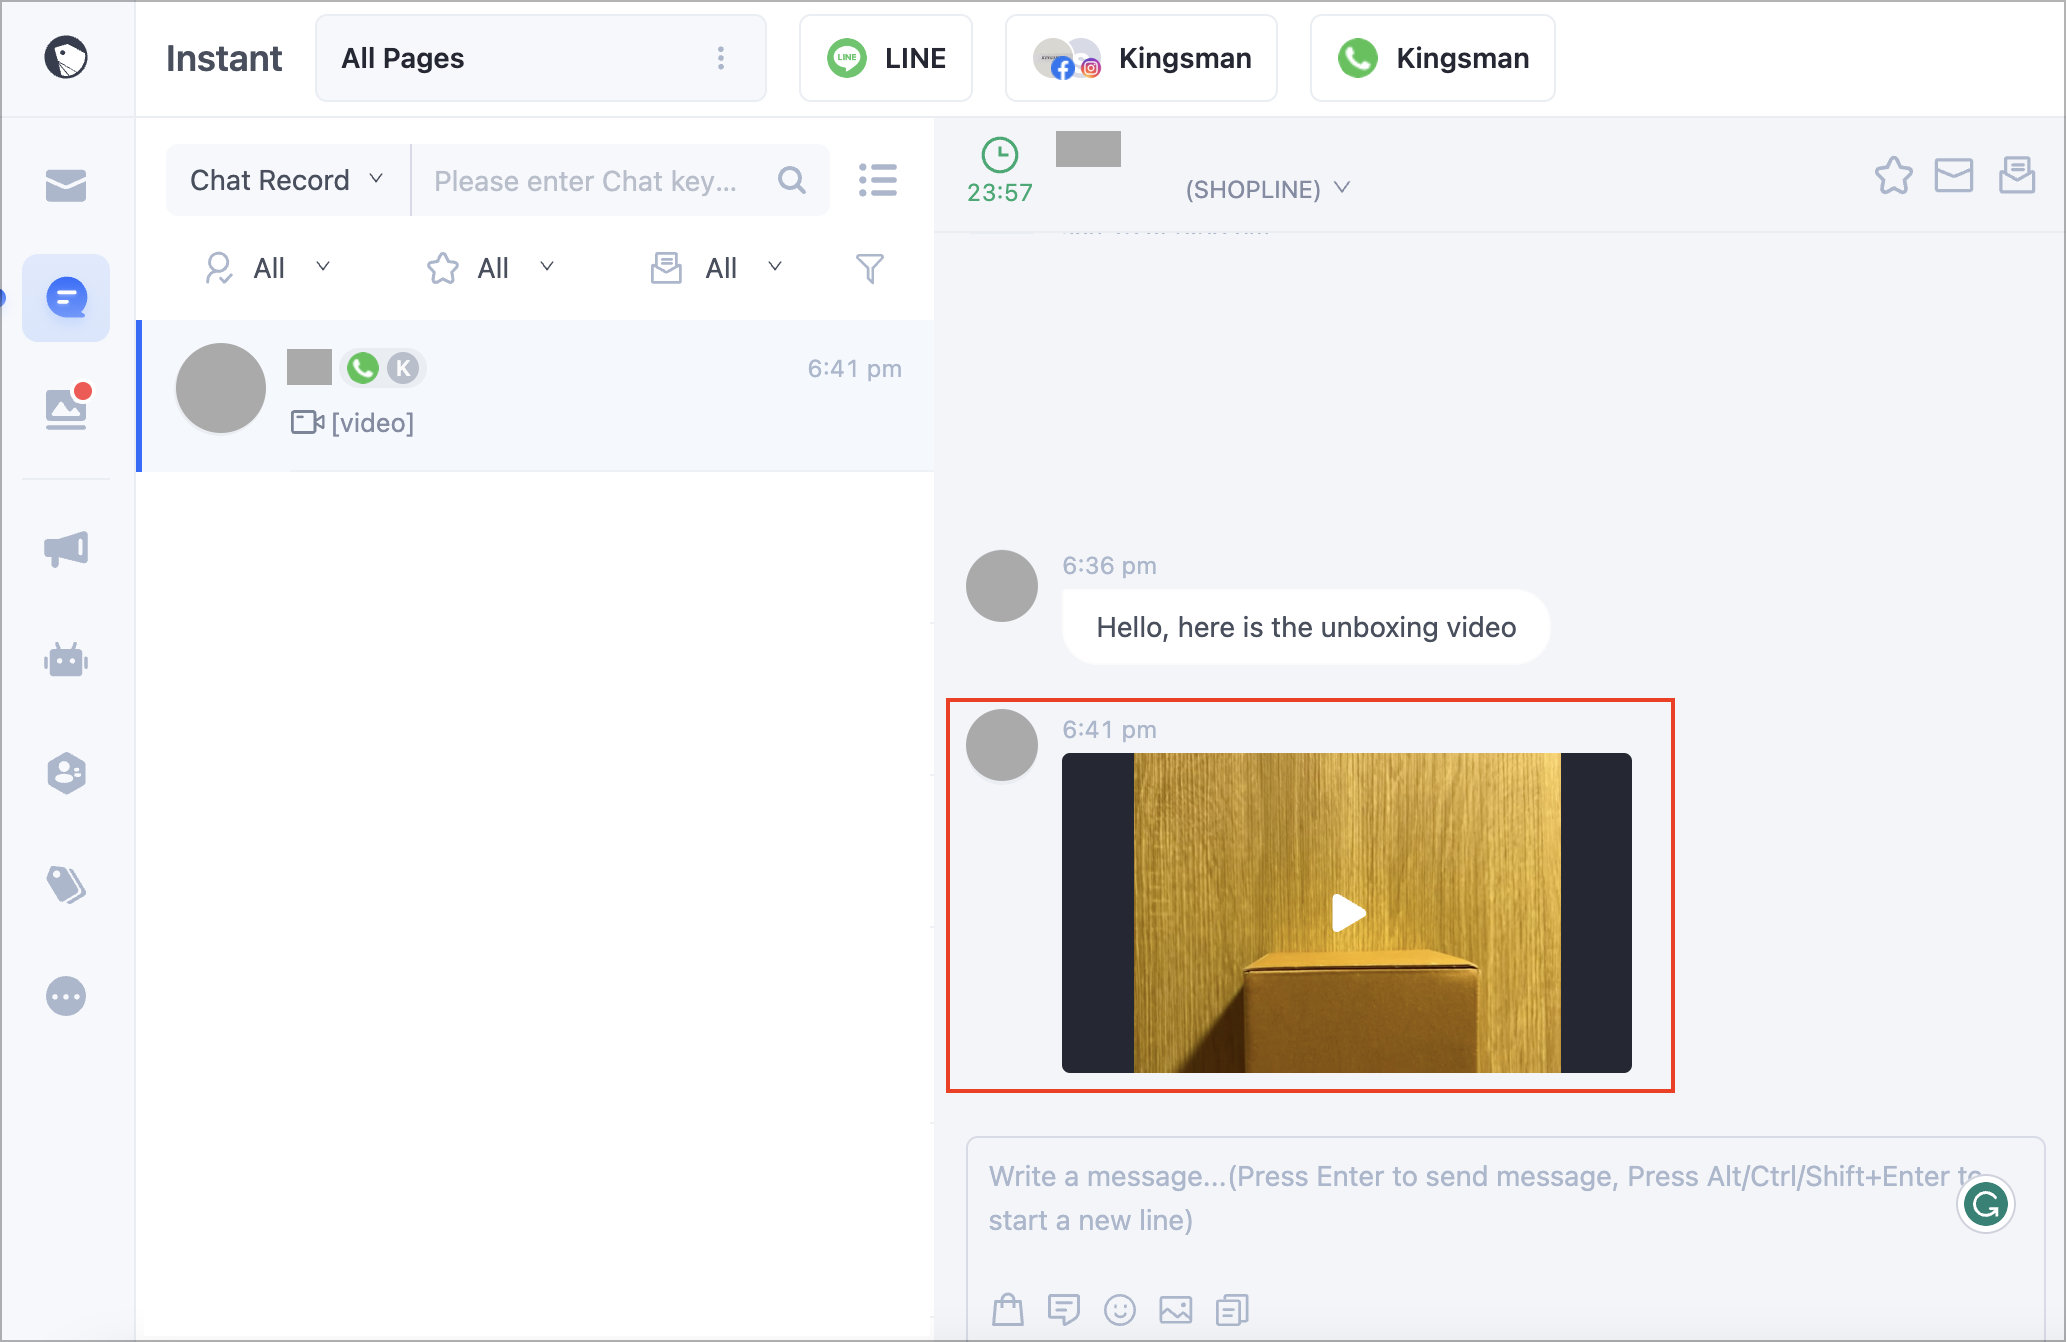The width and height of the screenshot is (2066, 1342).
Task: Expand the inbox All filter dropdown
Action: (717, 268)
